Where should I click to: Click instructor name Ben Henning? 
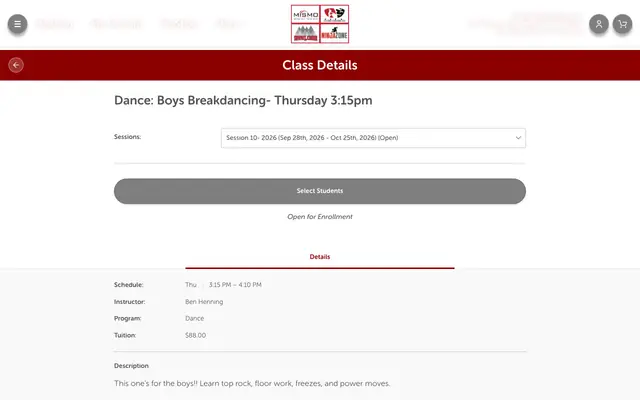[x=204, y=302]
